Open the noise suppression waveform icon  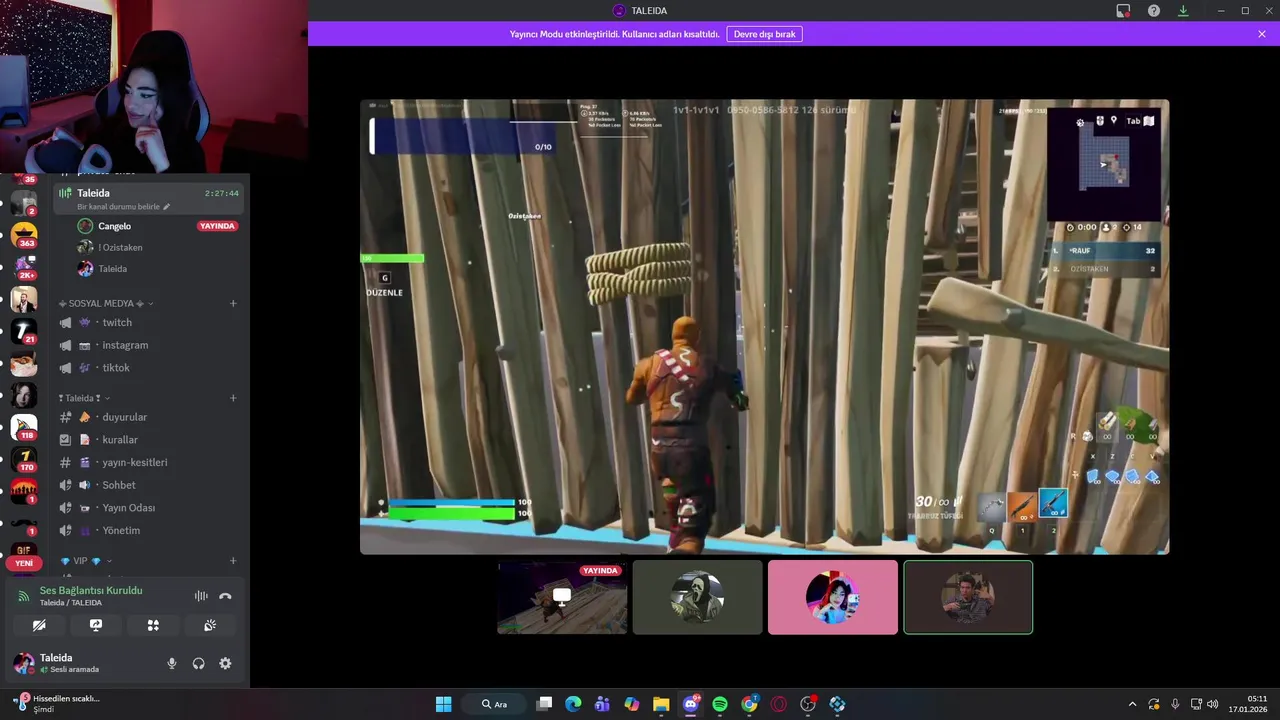[x=201, y=596]
